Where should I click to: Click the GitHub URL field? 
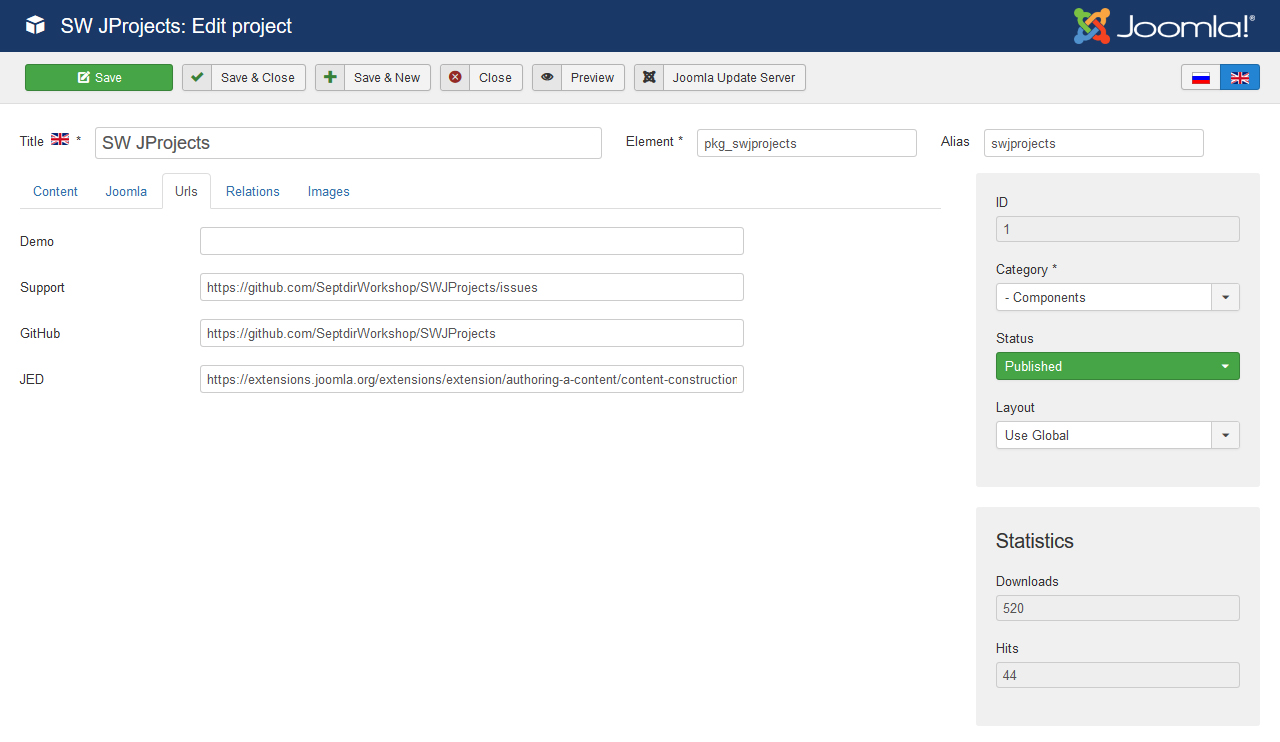pyautogui.click(x=472, y=333)
